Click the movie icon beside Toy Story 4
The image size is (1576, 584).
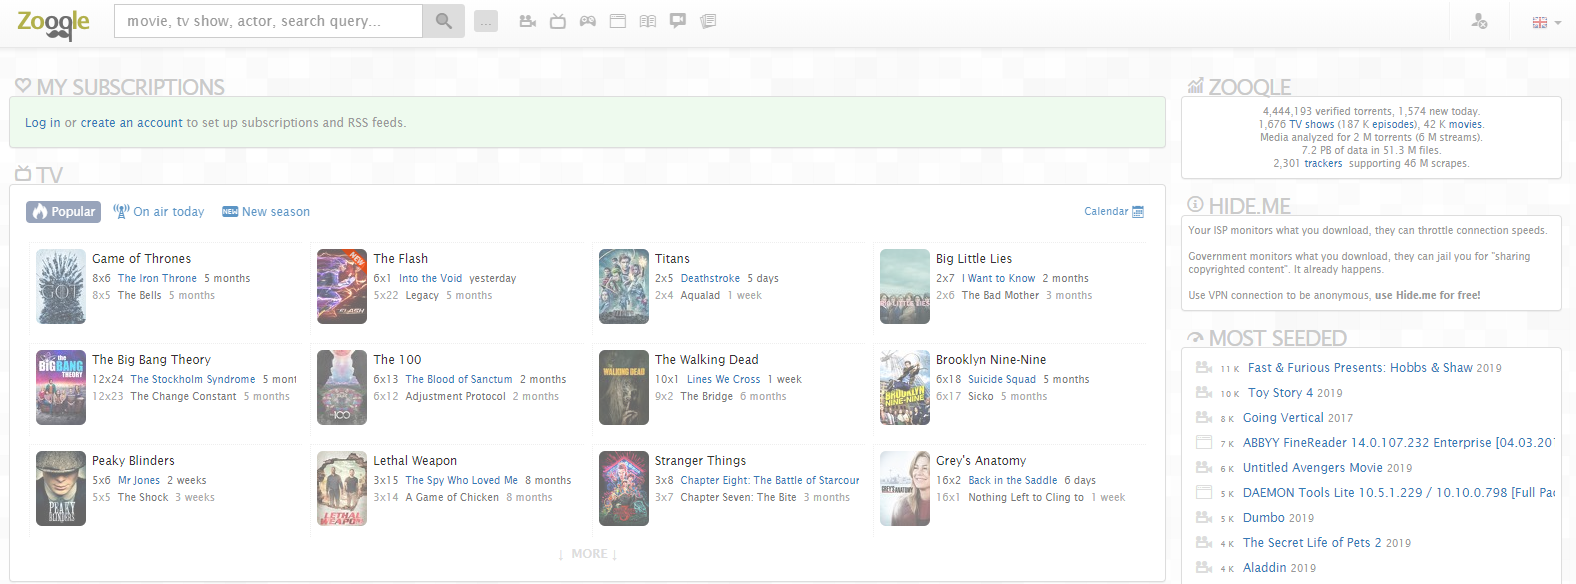point(1204,393)
